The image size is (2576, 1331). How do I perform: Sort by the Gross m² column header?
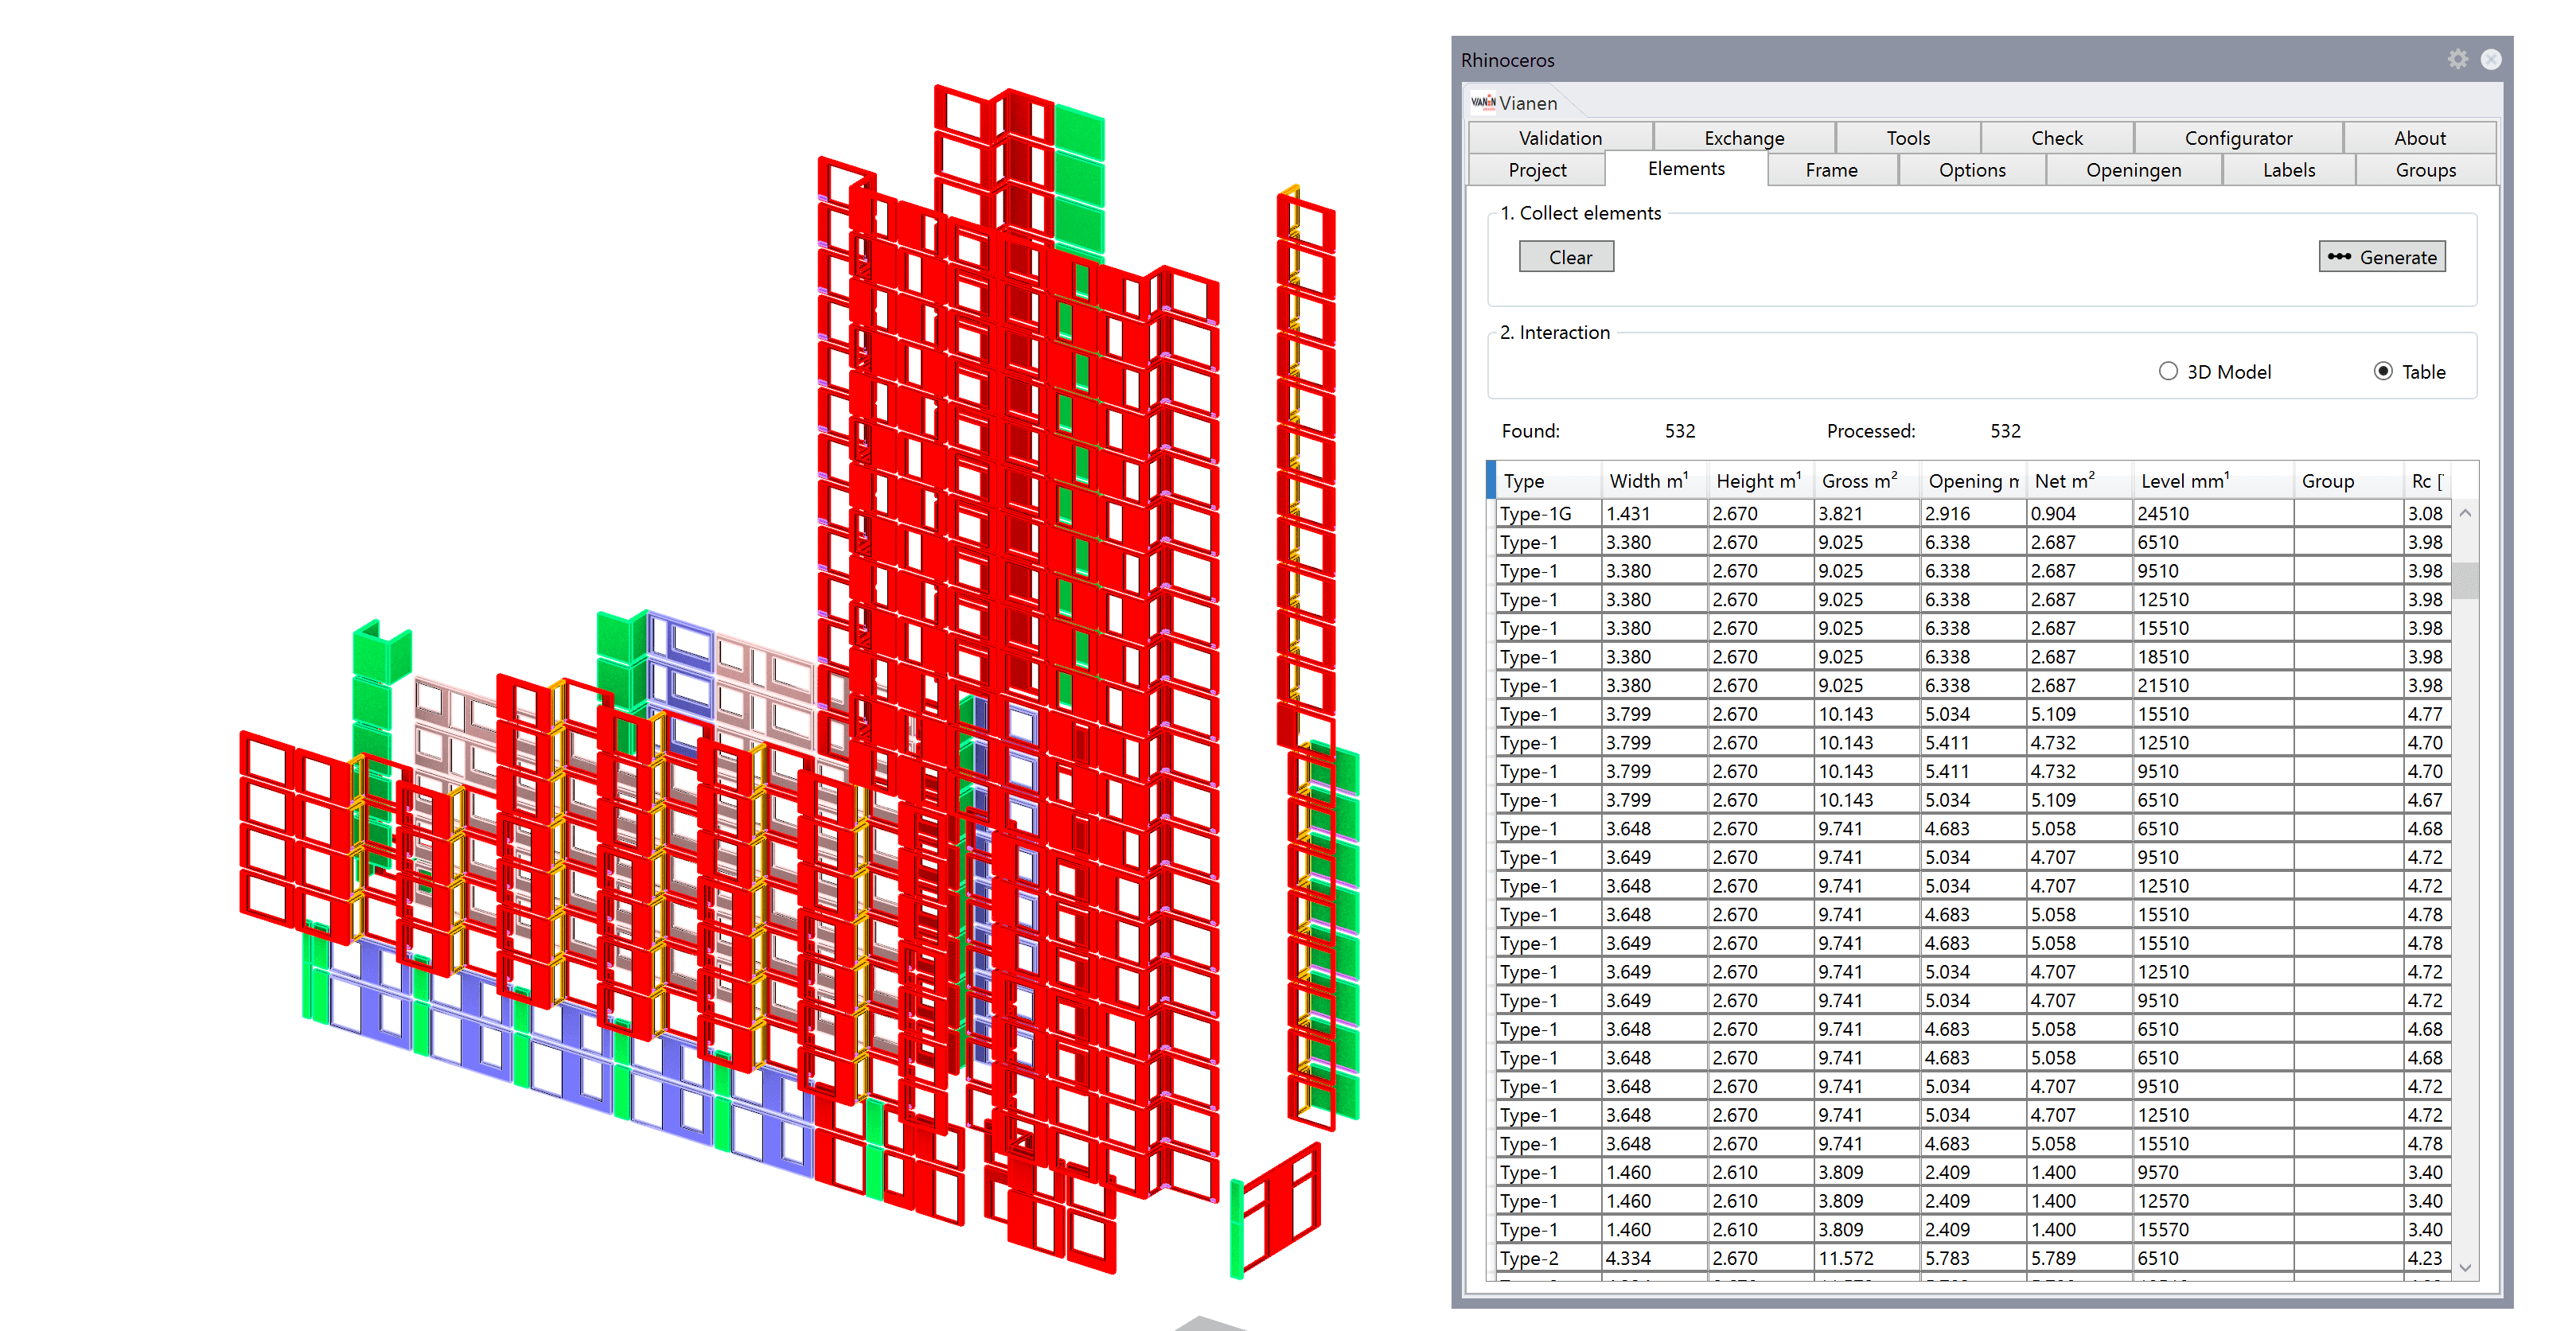(x=1867, y=481)
